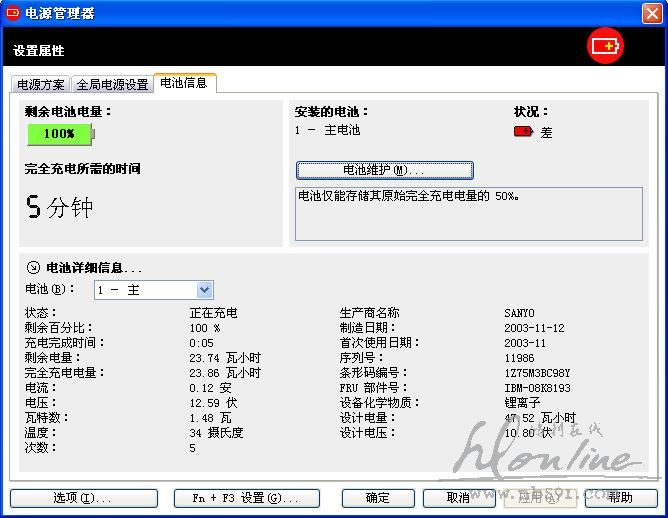Click the 锂离子 chemistry value
This screenshot has height=518, width=668.
[x=522, y=403]
